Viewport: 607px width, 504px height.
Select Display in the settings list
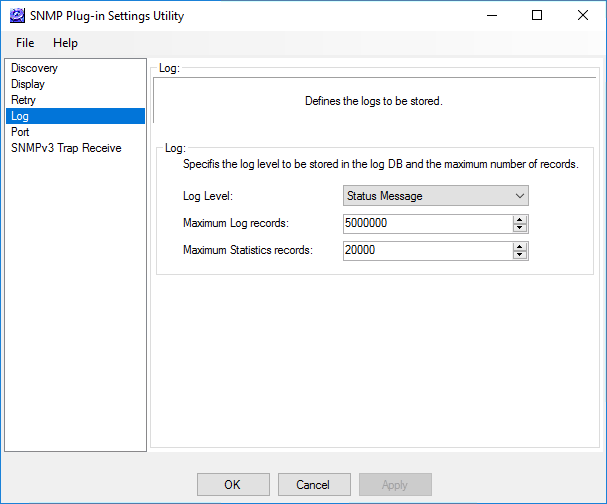pyautogui.click(x=28, y=84)
